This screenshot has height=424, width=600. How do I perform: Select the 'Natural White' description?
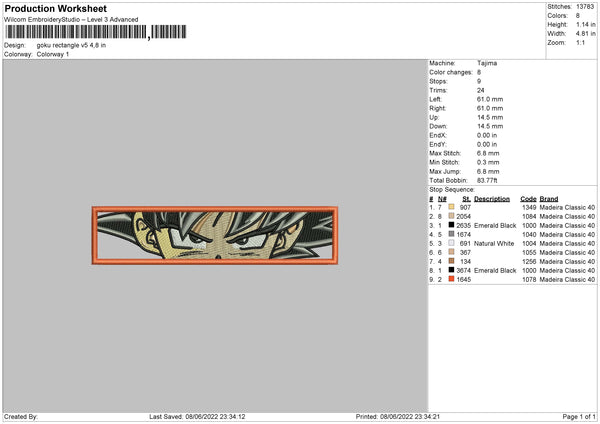click(494, 243)
